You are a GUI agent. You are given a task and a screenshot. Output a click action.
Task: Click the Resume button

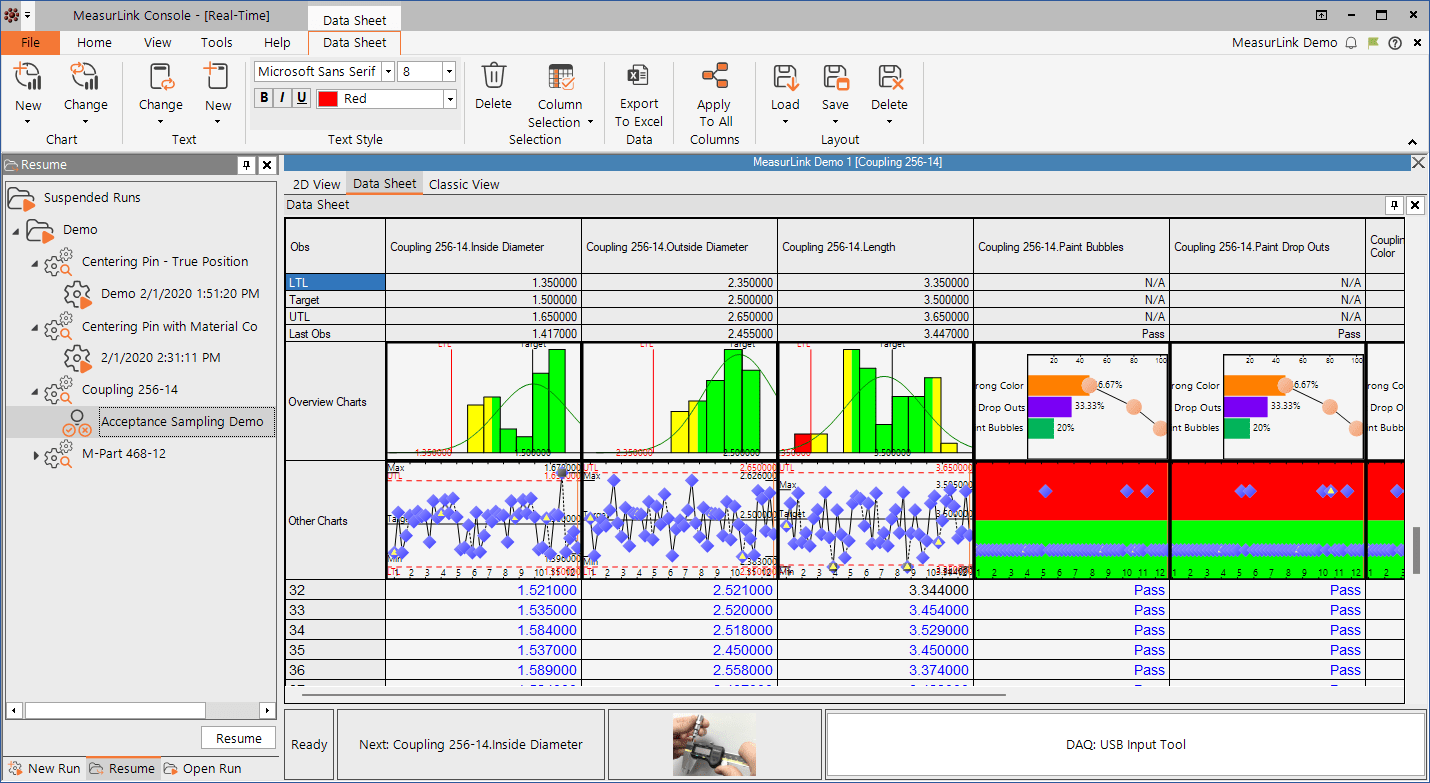(239, 738)
